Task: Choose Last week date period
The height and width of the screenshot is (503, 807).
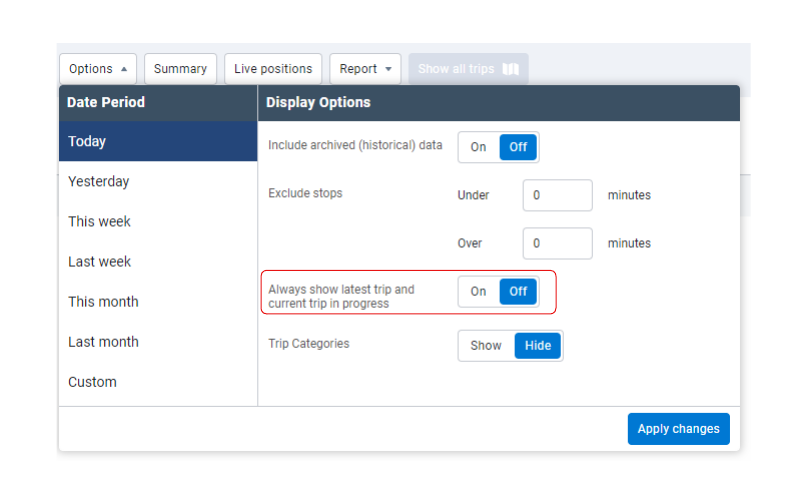Action: tap(158, 261)
